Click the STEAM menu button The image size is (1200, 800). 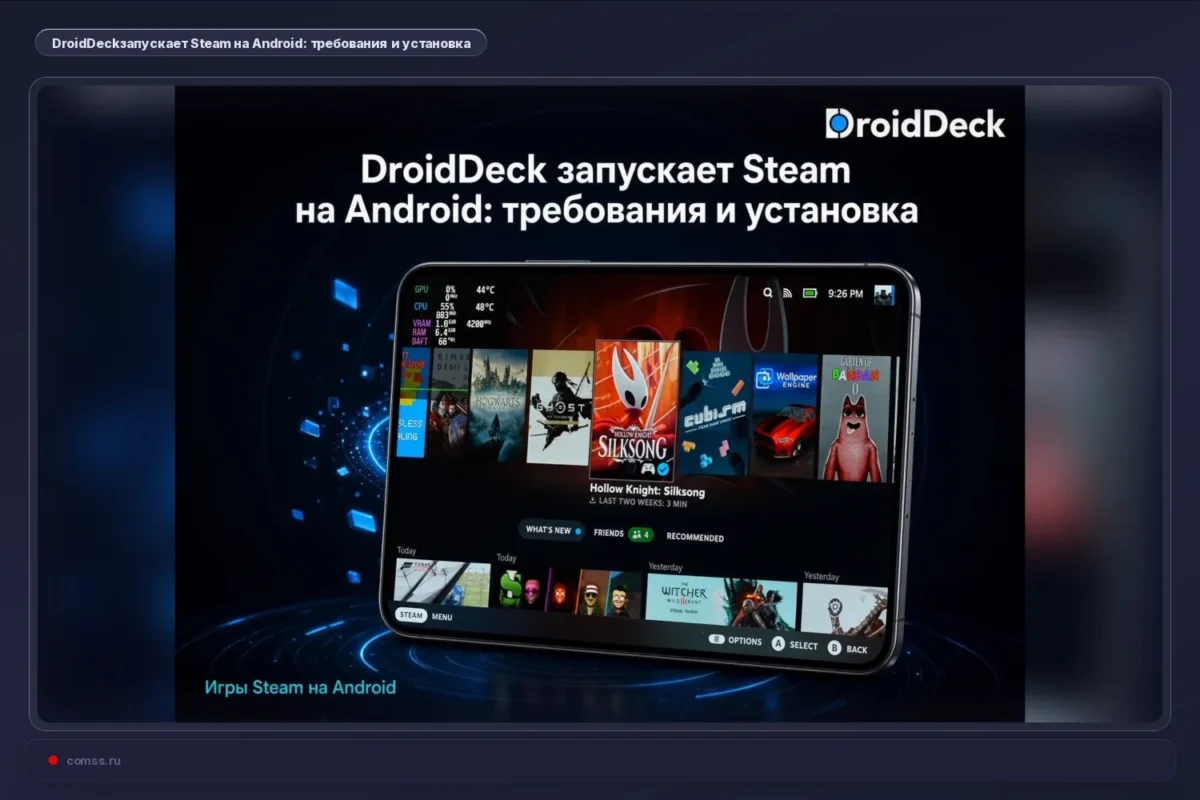[411, 615]
